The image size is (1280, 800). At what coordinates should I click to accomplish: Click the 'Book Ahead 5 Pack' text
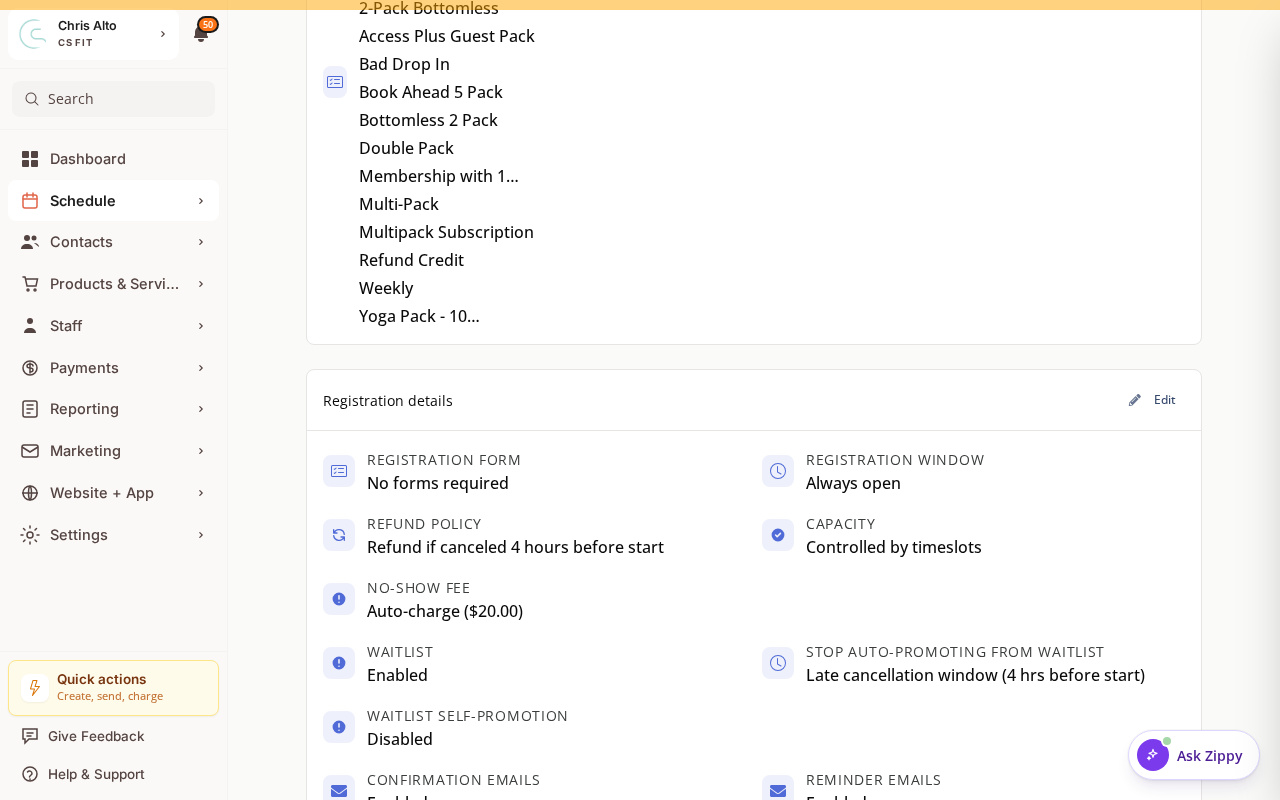(x=431, y=92)
